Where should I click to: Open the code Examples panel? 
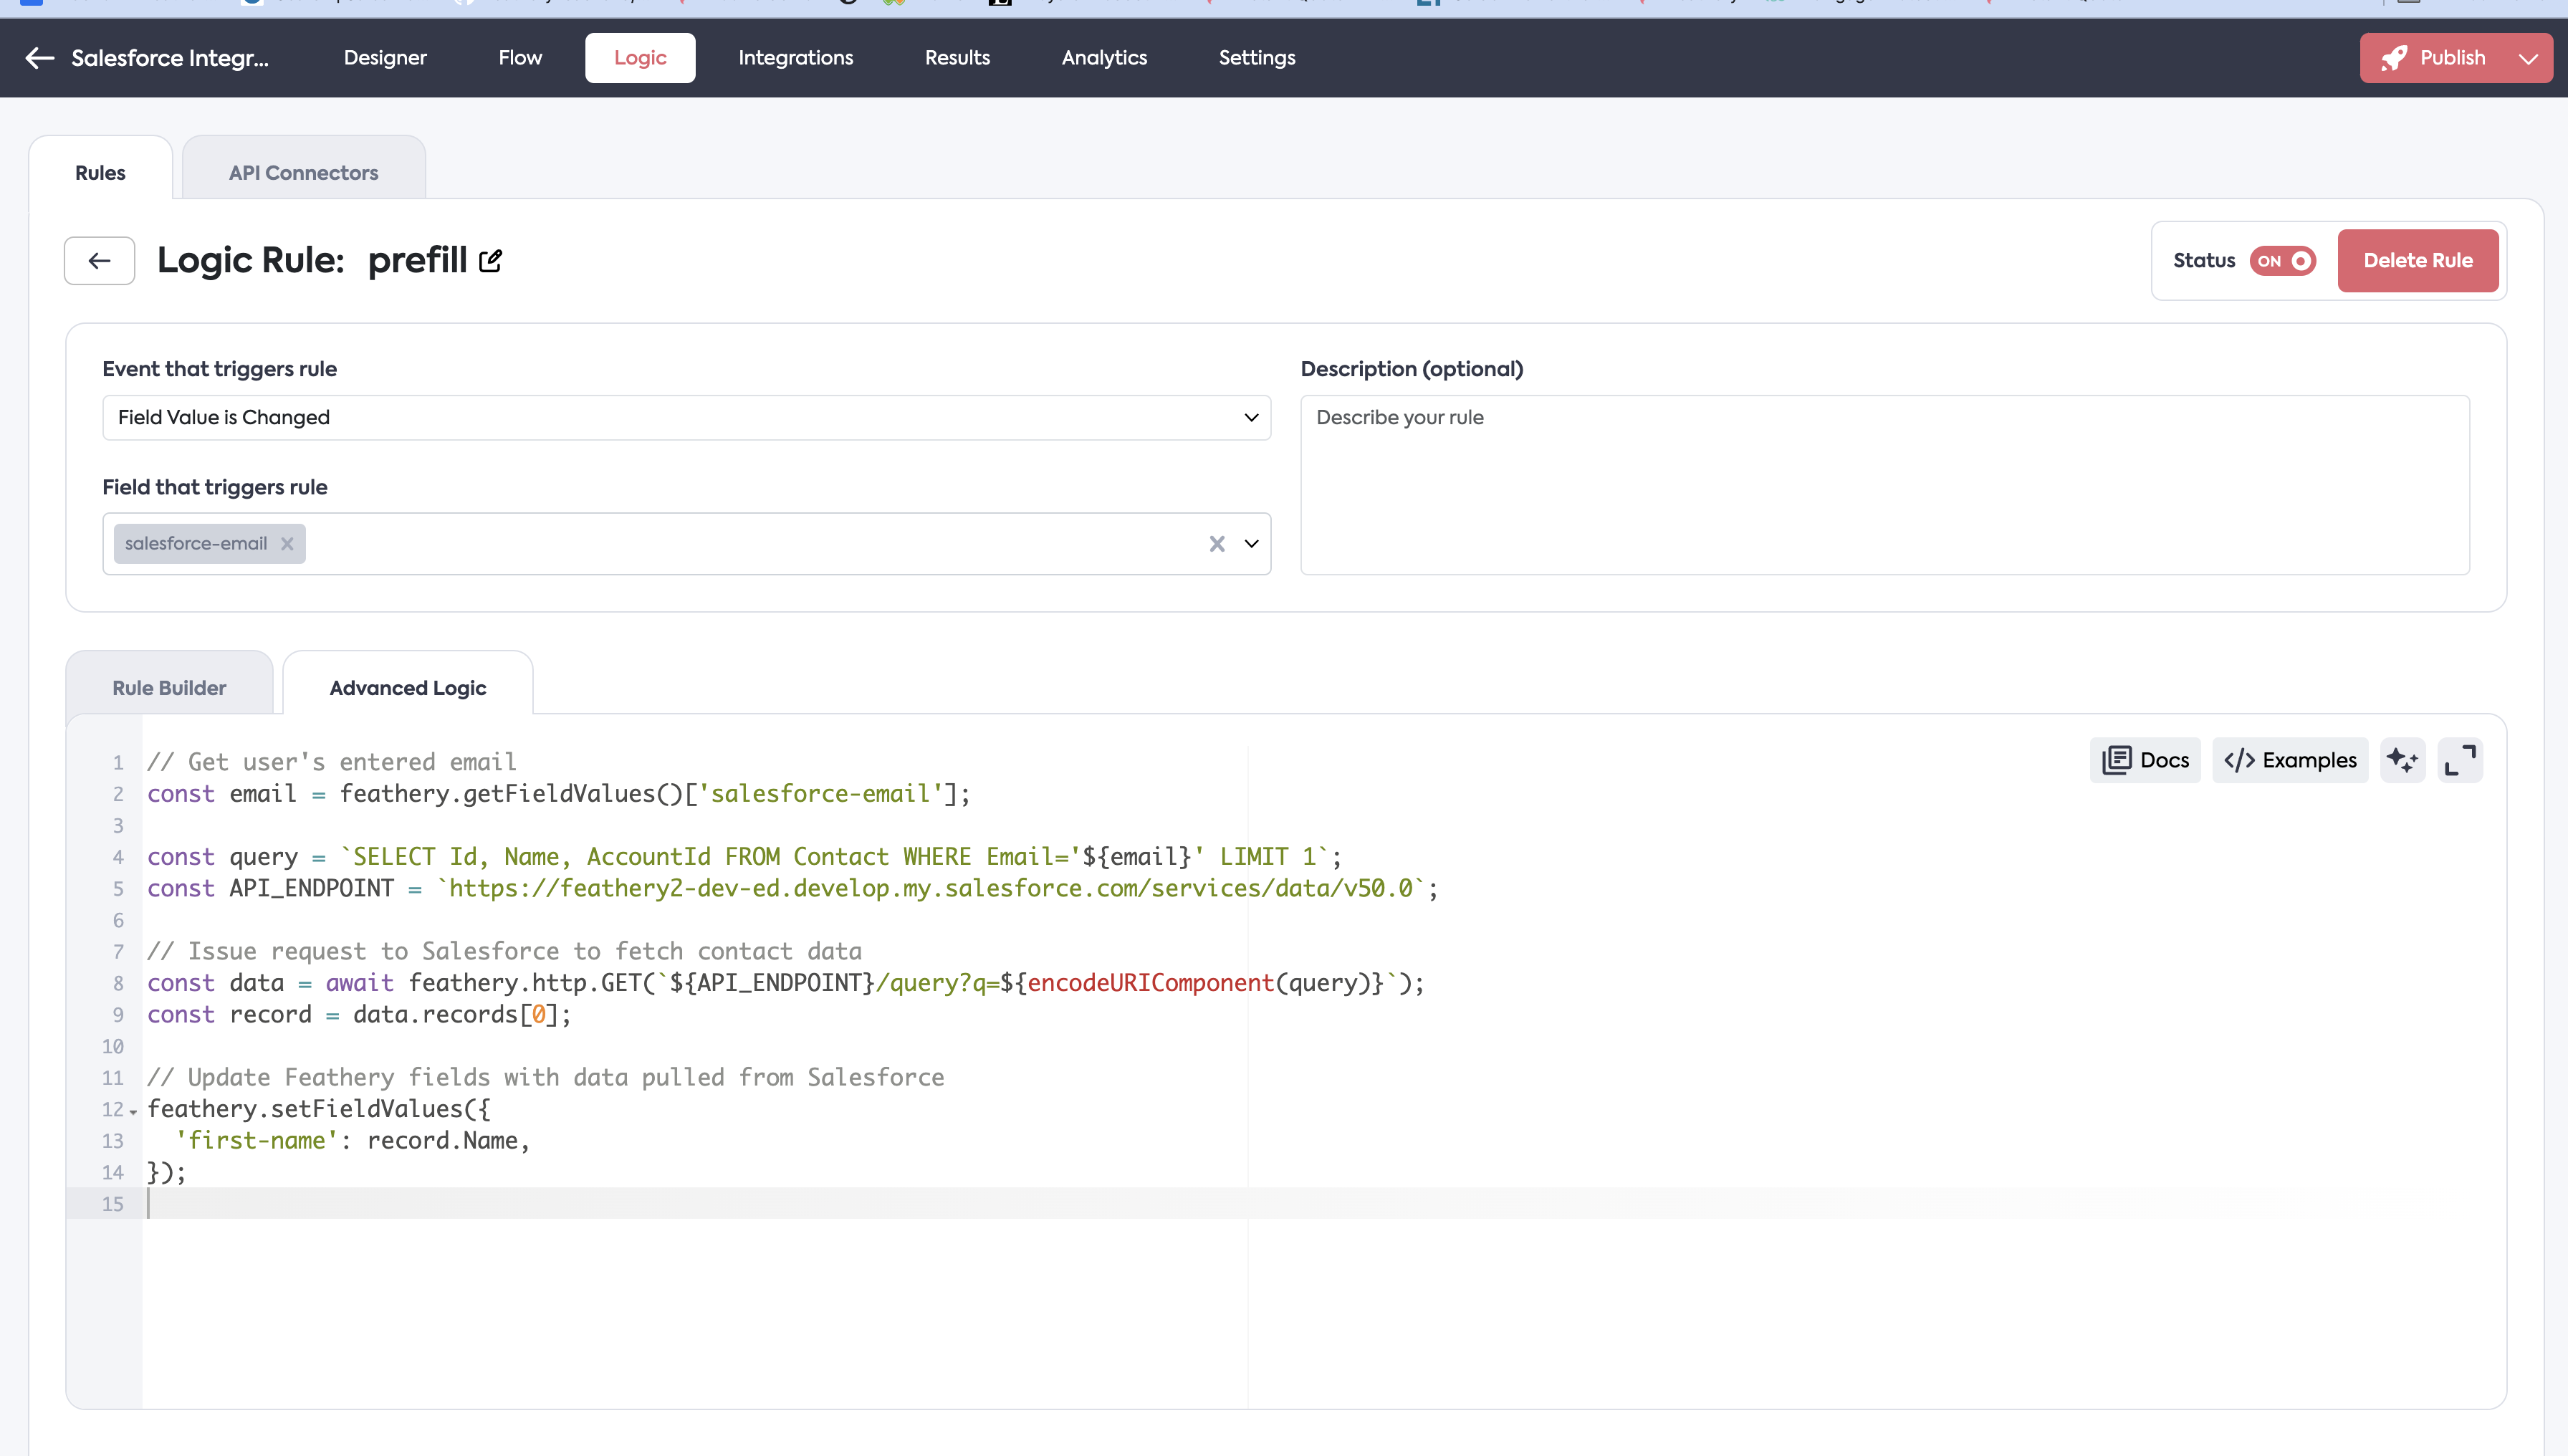pos(2290,760)
